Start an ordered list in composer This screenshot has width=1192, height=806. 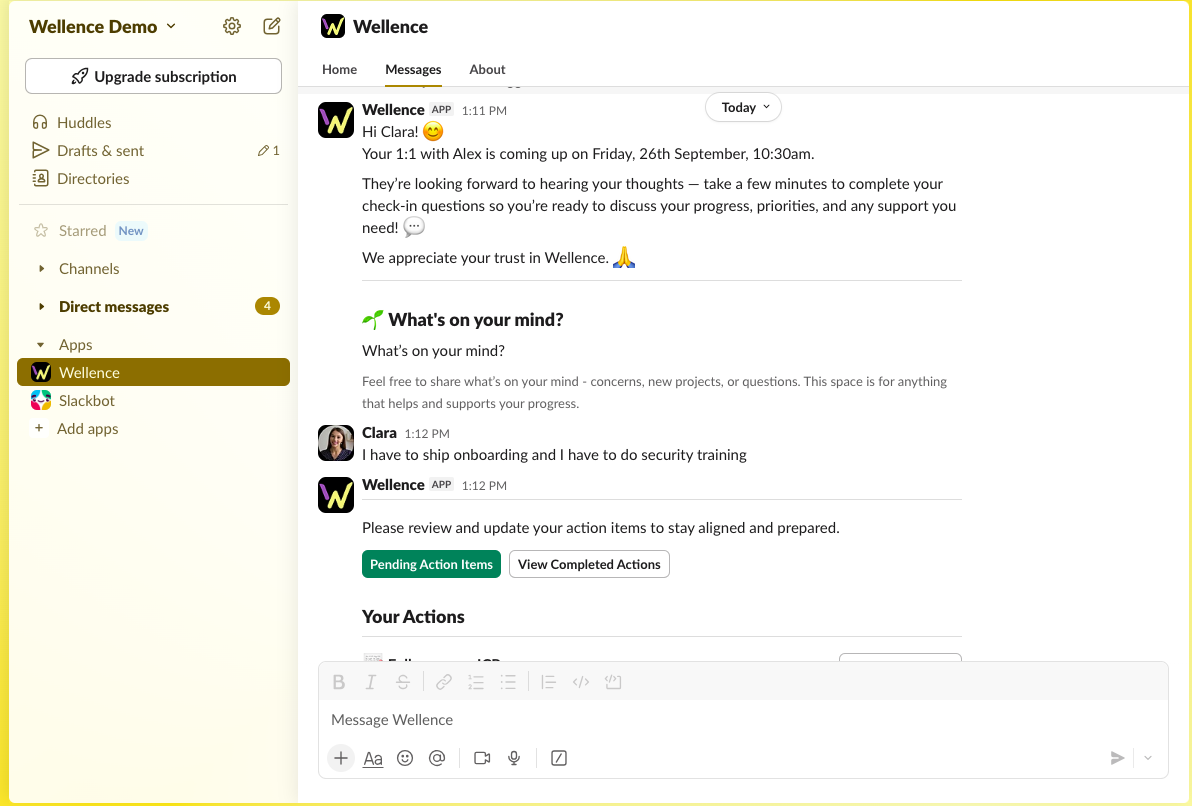[x=476, y=682]
